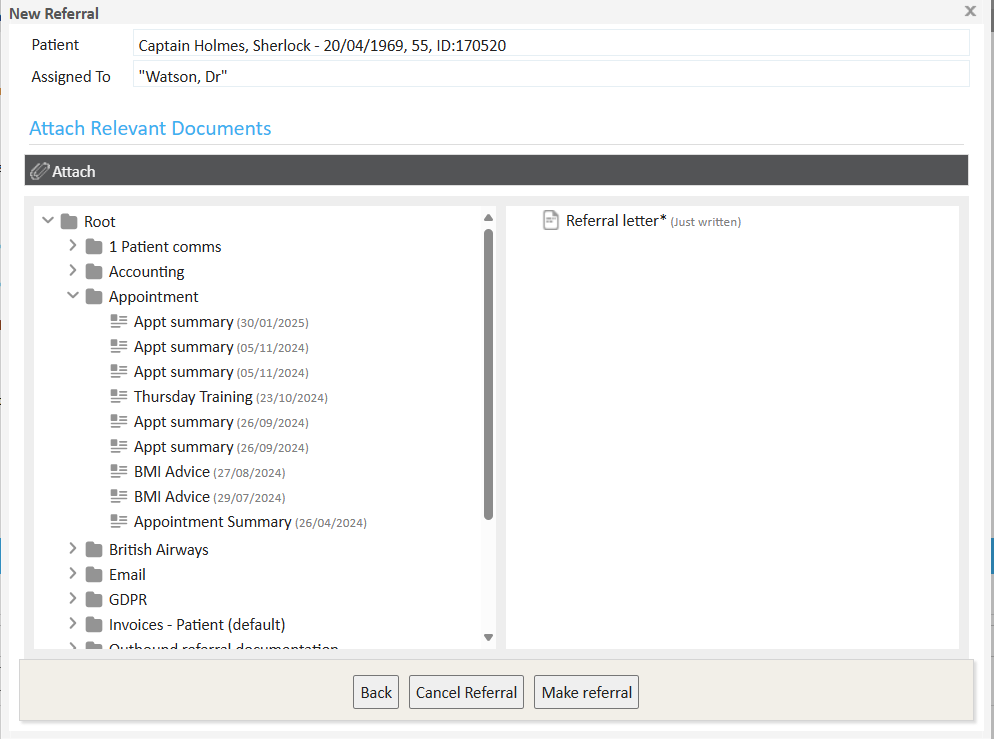Click the Assigned To input field
The image size is (994, 739).
[550, 75]
